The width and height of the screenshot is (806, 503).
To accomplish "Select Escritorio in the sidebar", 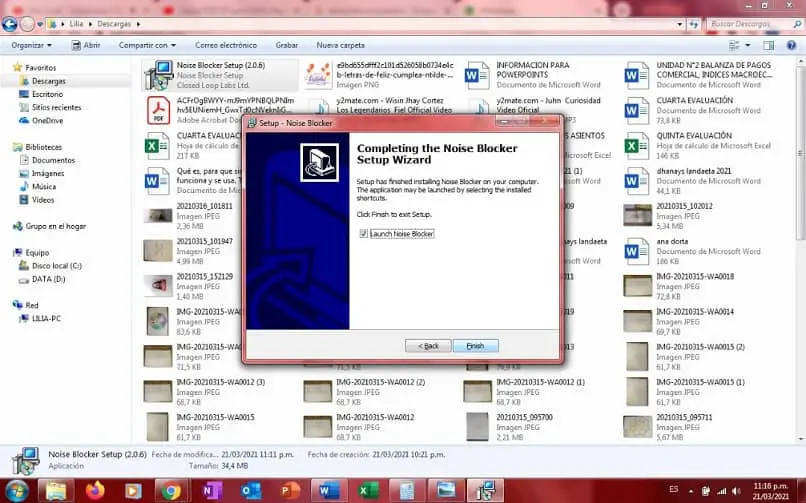I will click(x=47, y=94).
